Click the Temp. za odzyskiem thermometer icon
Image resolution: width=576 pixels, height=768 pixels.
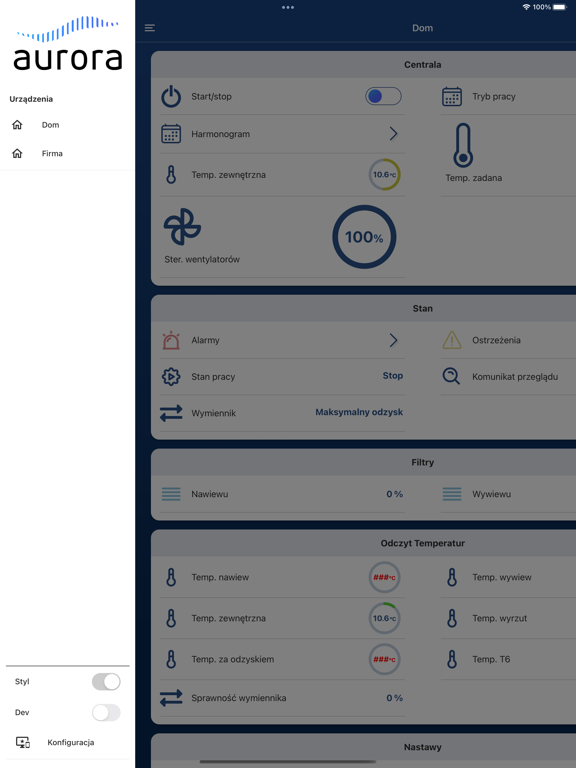[171, 659]
